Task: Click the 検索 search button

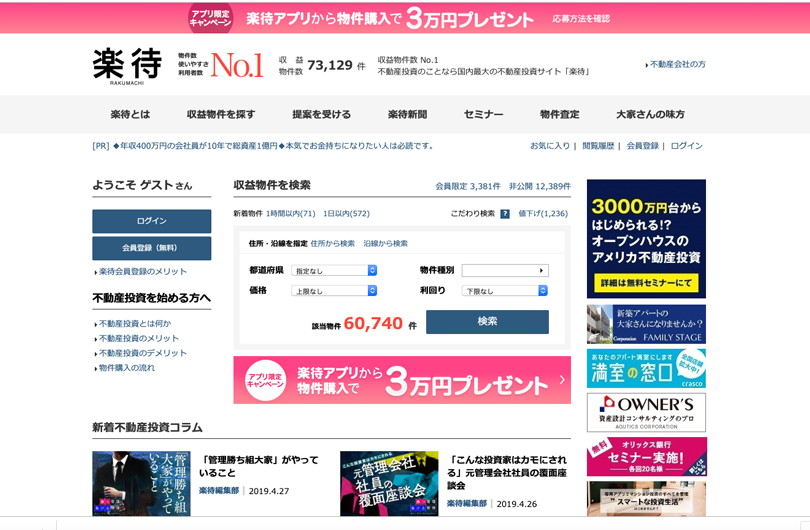Action: 487,322
